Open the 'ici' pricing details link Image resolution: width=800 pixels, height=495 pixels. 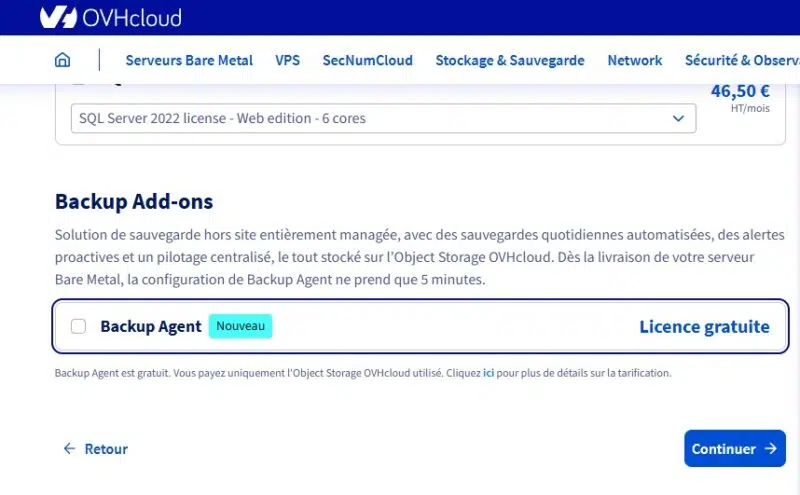point(488,373)
